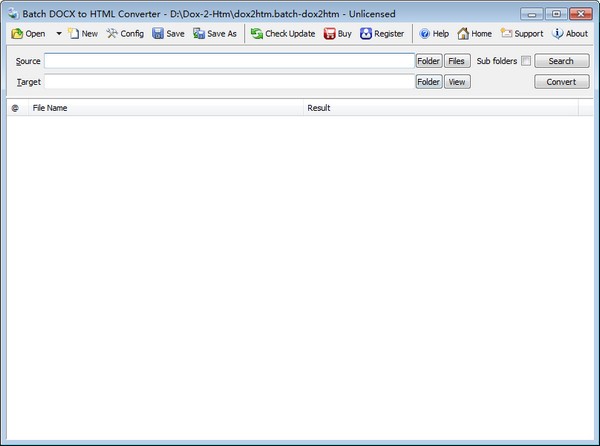Click the Search button
600x446 pixels.
point(561,61)
